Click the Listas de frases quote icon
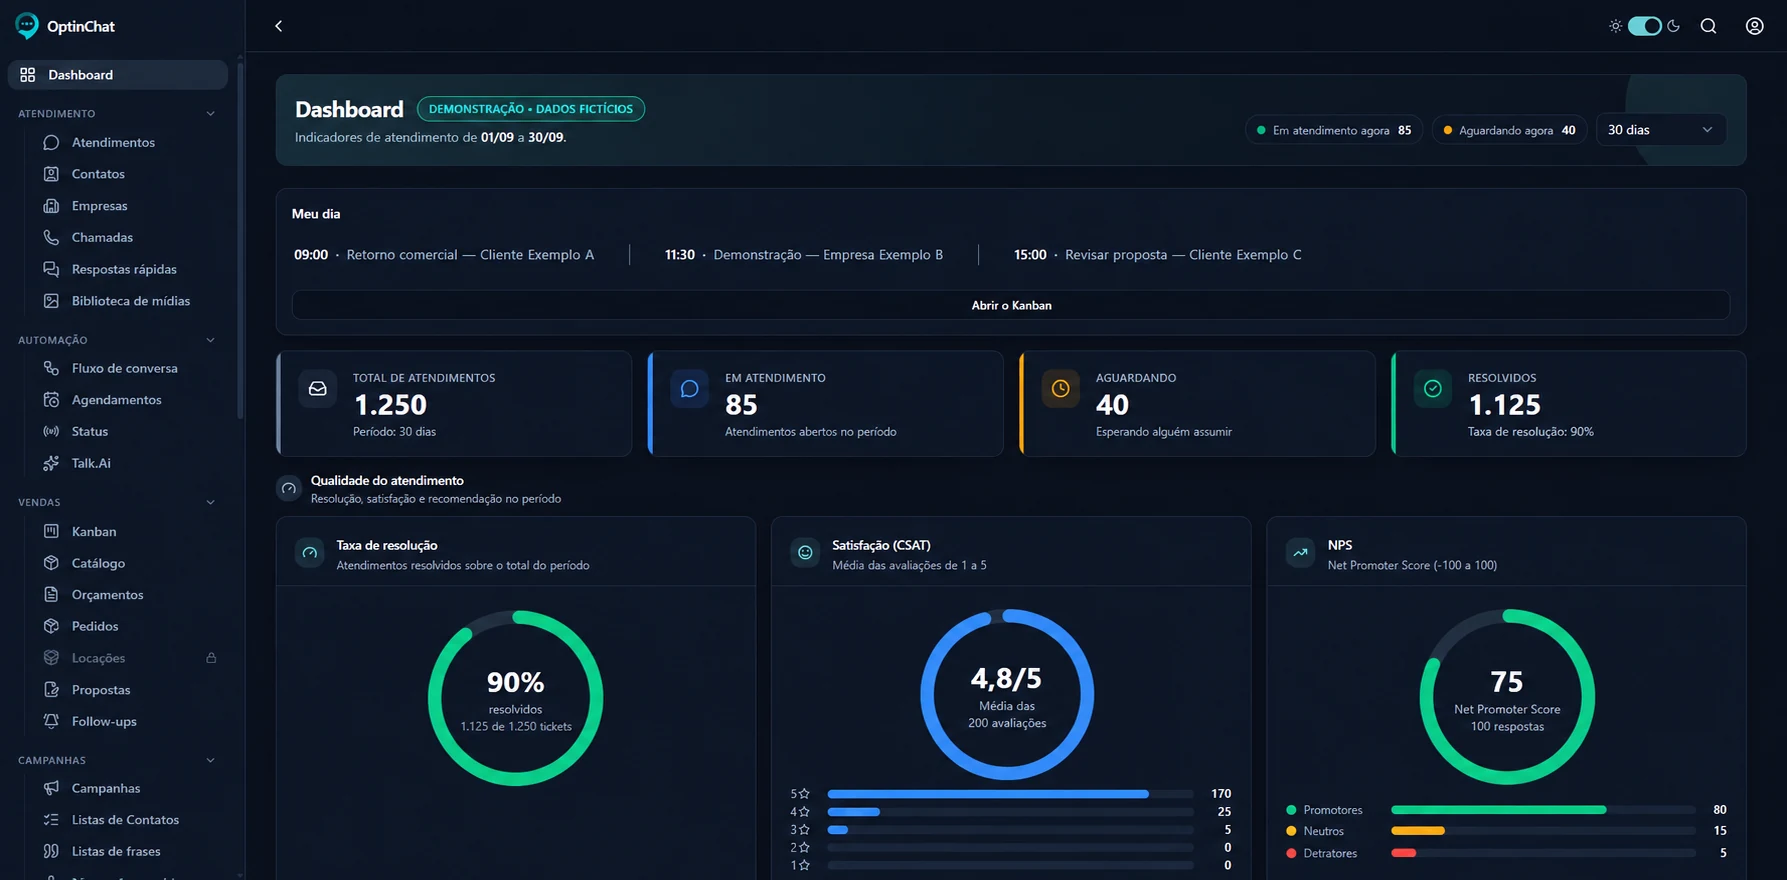 point(51,851)
